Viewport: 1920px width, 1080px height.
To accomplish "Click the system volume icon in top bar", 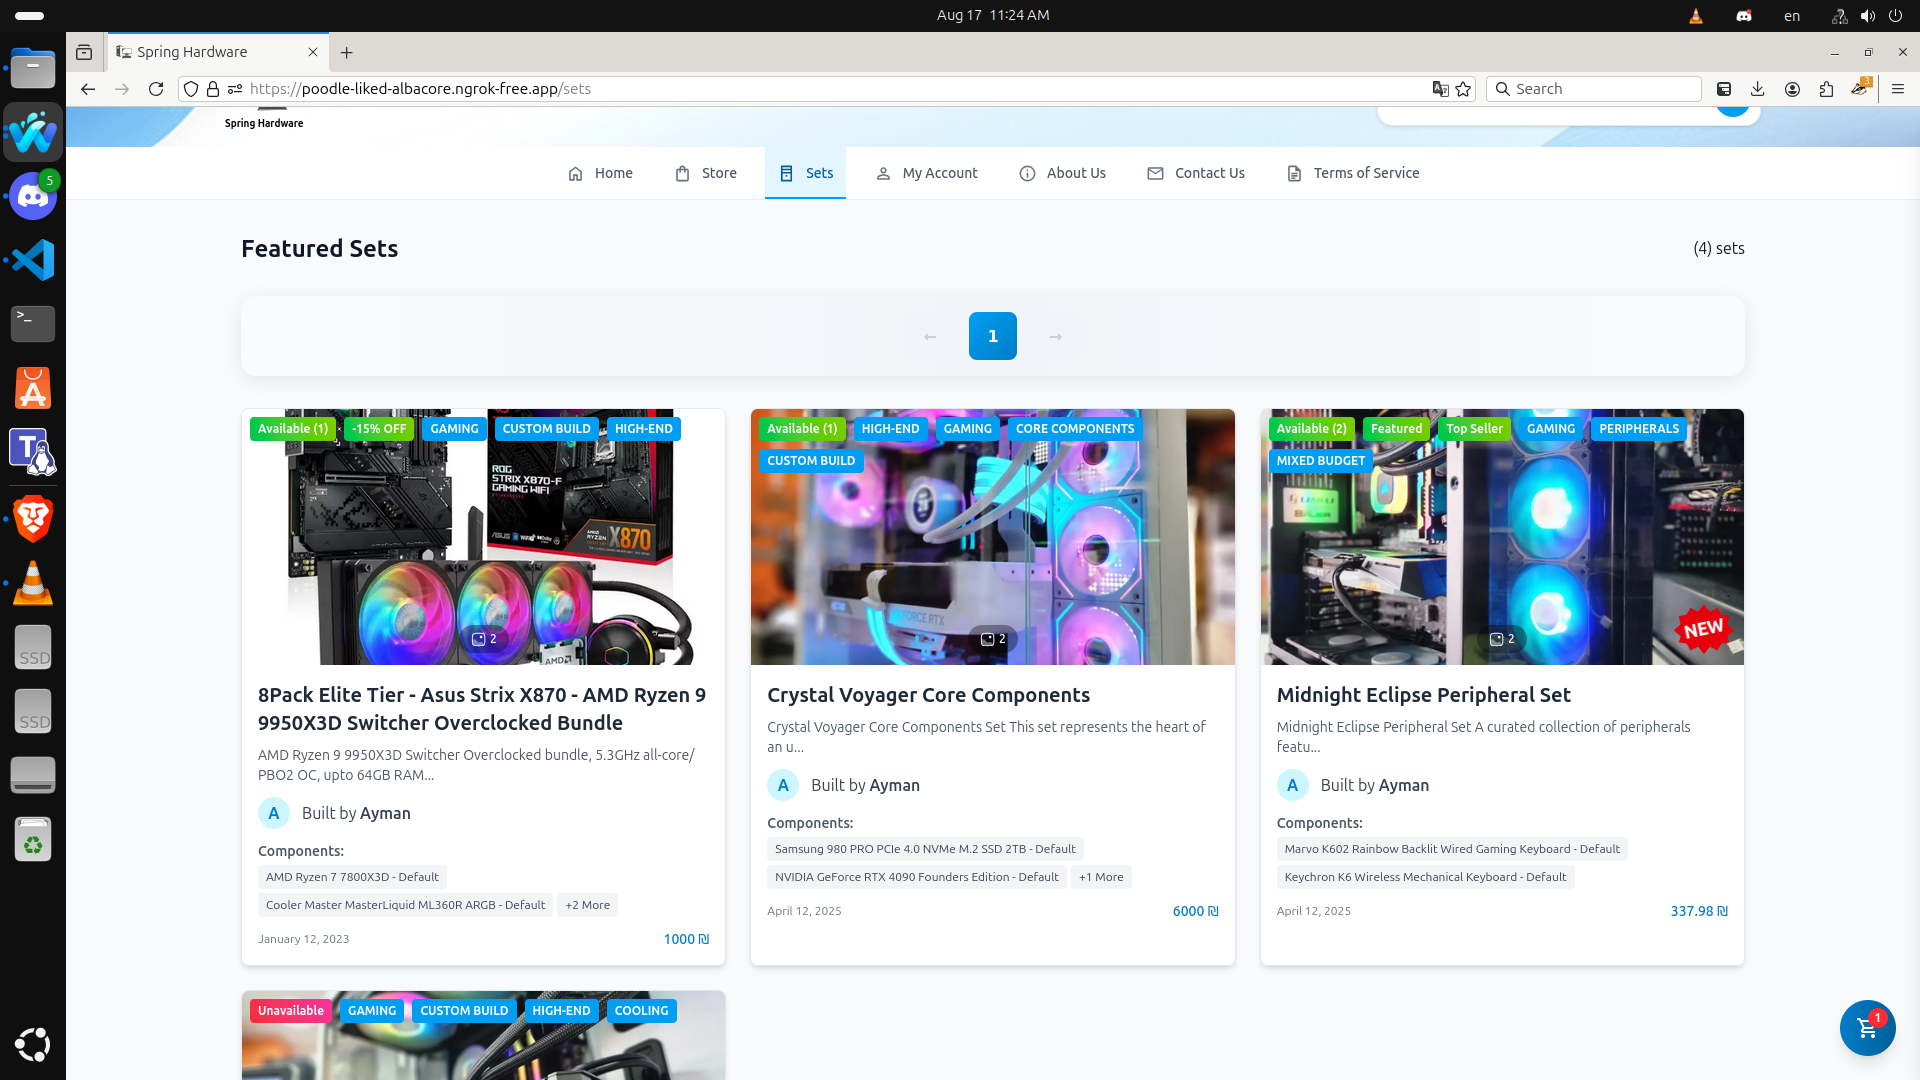I will click(x=1868, y=16).
